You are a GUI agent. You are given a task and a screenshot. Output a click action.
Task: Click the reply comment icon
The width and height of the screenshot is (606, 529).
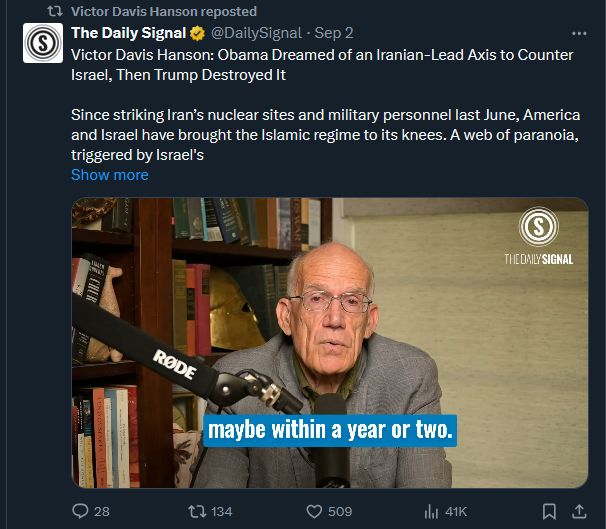(81, 511)
